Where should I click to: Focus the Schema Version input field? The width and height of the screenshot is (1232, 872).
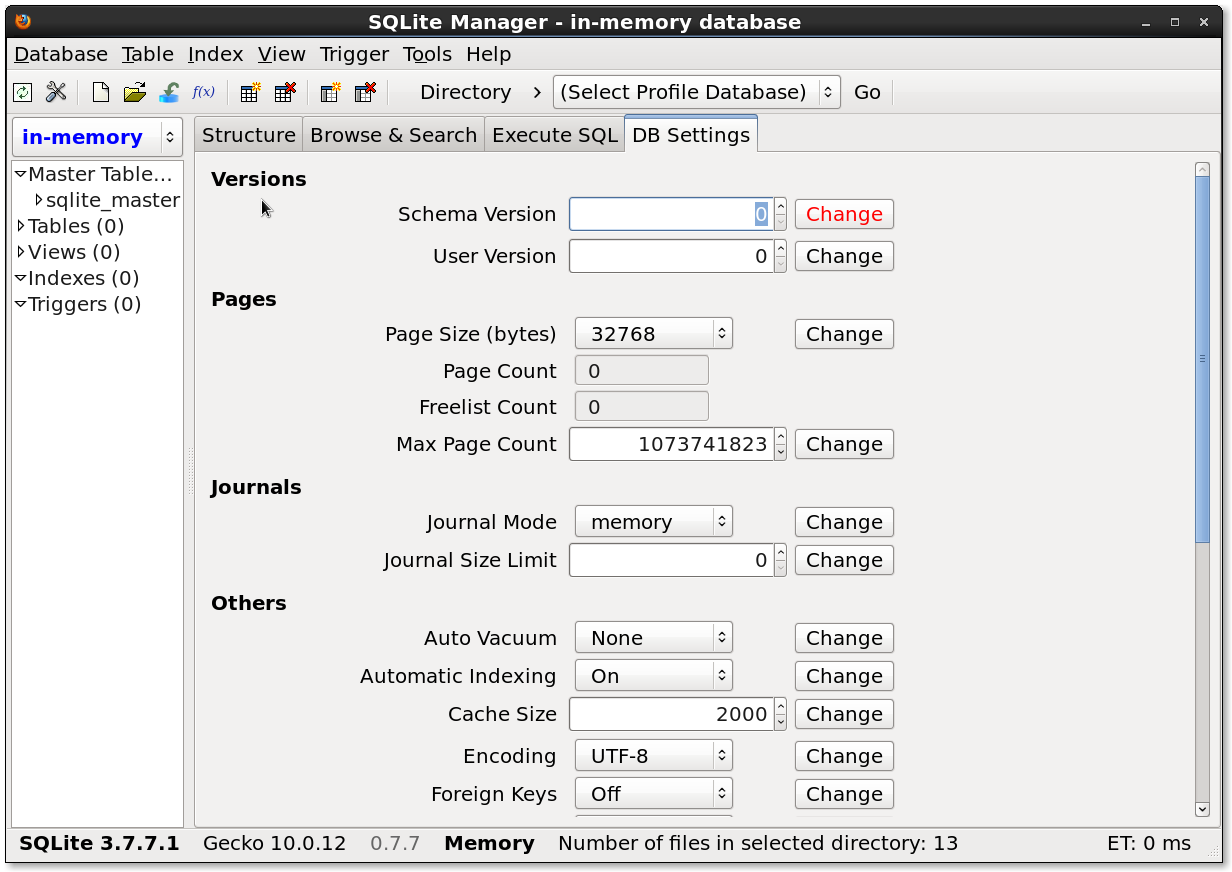tap(671, 214)
